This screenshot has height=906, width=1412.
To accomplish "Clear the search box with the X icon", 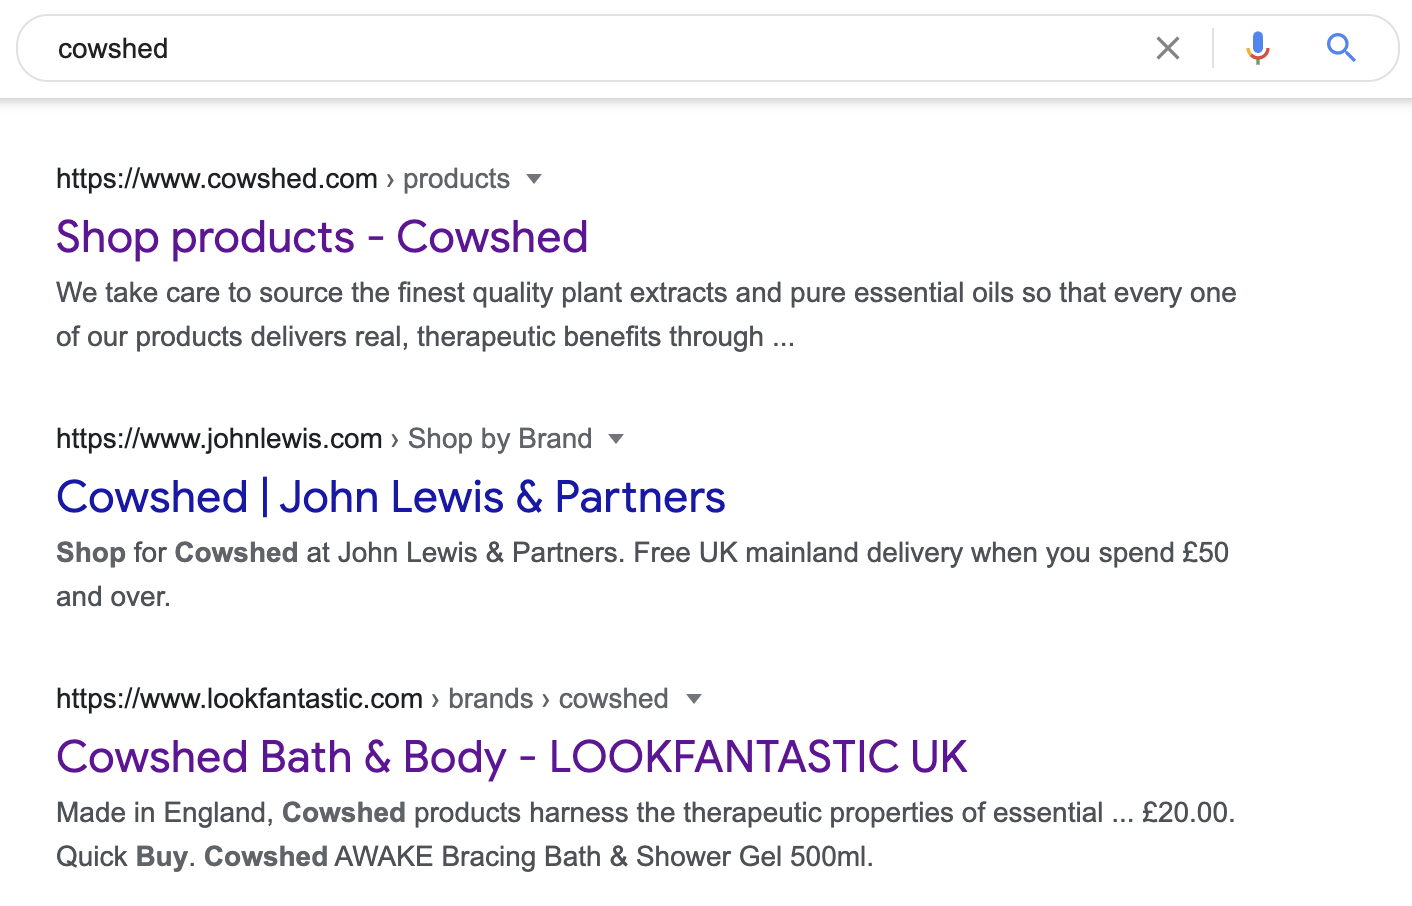I will point(1167,48).
